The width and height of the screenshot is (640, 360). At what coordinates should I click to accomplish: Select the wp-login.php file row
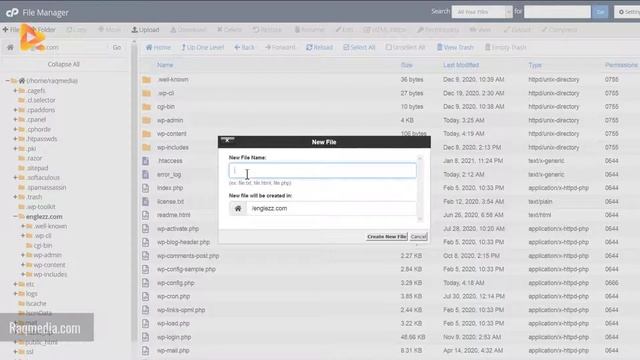tap(390, 337)
